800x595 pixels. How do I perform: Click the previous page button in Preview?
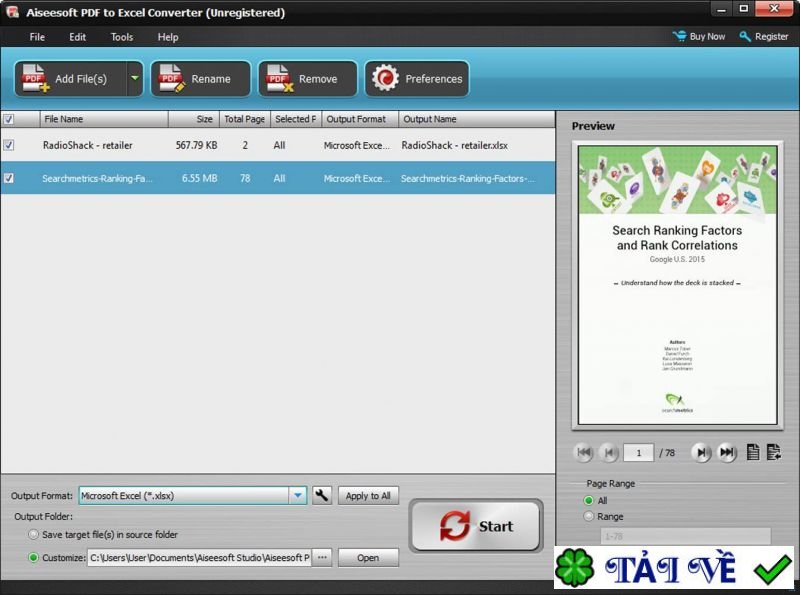pyautogui.click(x=611, y=452)
